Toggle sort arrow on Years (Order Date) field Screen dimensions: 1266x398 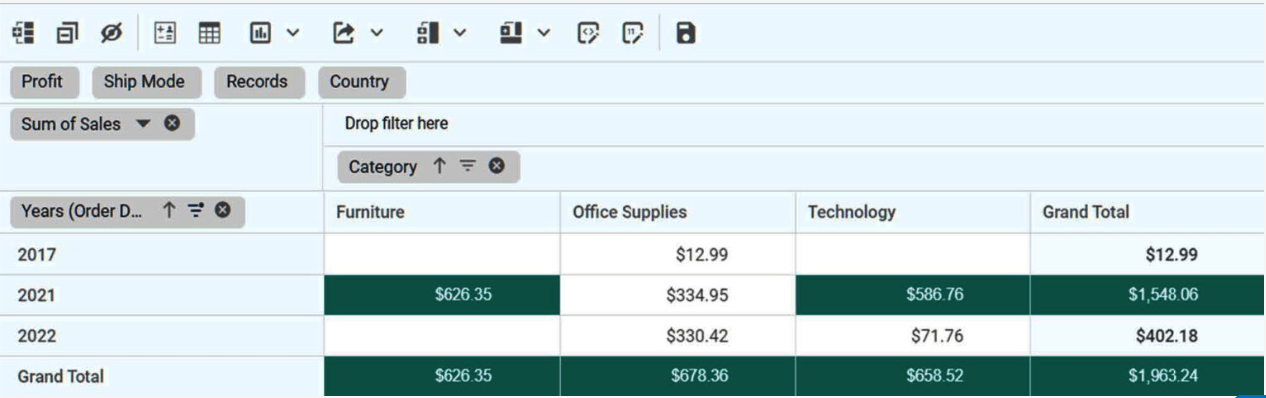[x=169, y=210]
